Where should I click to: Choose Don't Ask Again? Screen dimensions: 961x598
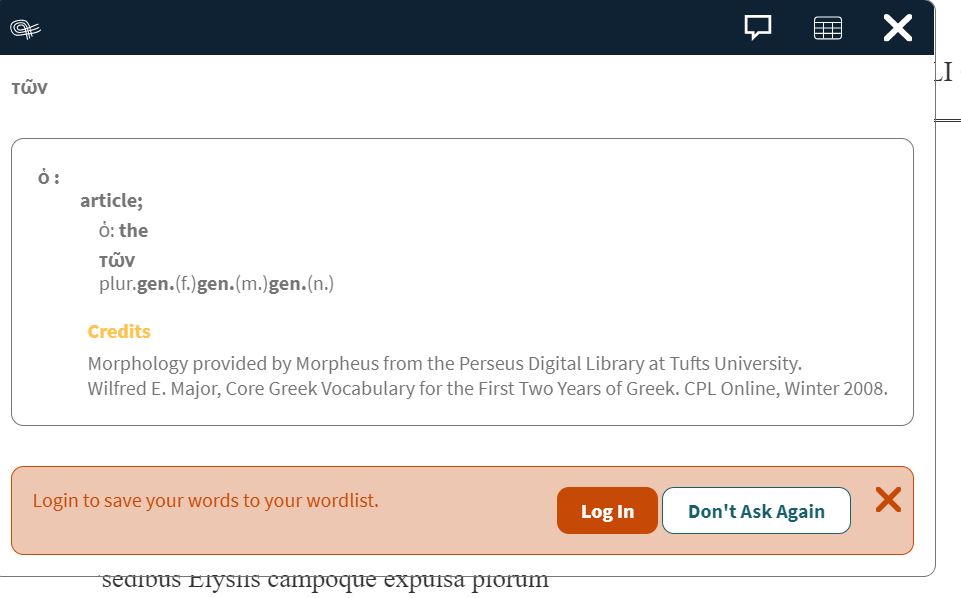click(756, 510)
